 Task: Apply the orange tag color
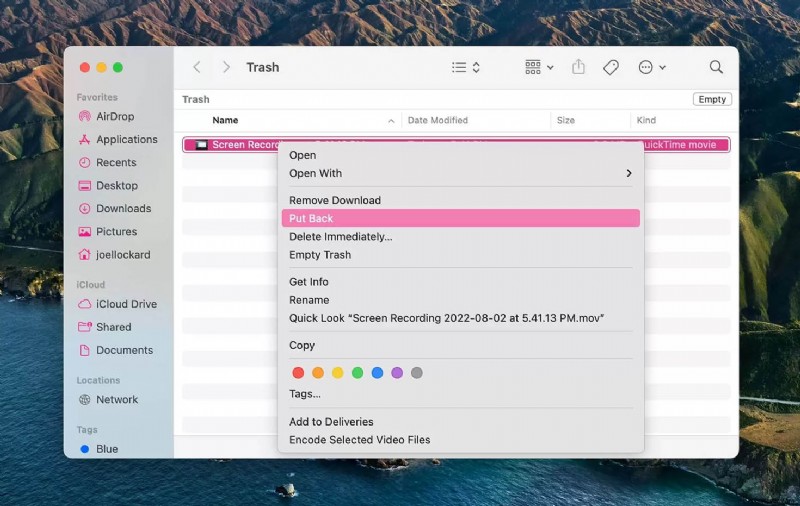pos(318,373)
